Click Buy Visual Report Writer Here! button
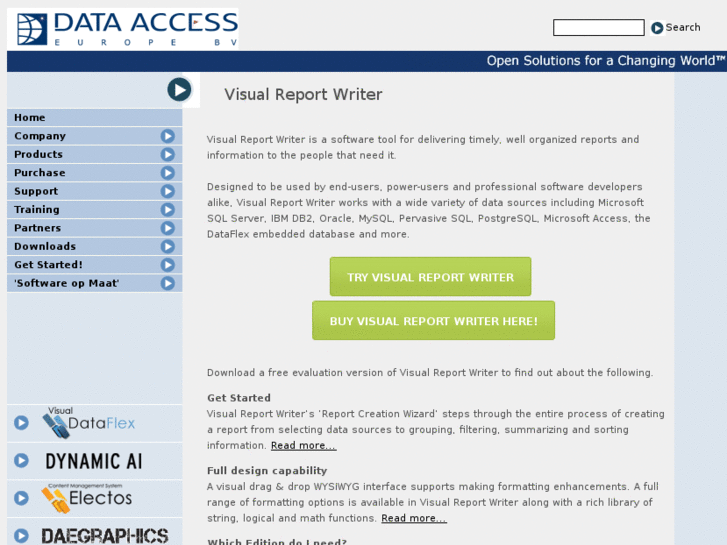The width and height of the screenshot is (727, 545). pyautogui.click(x=434, y=321)
